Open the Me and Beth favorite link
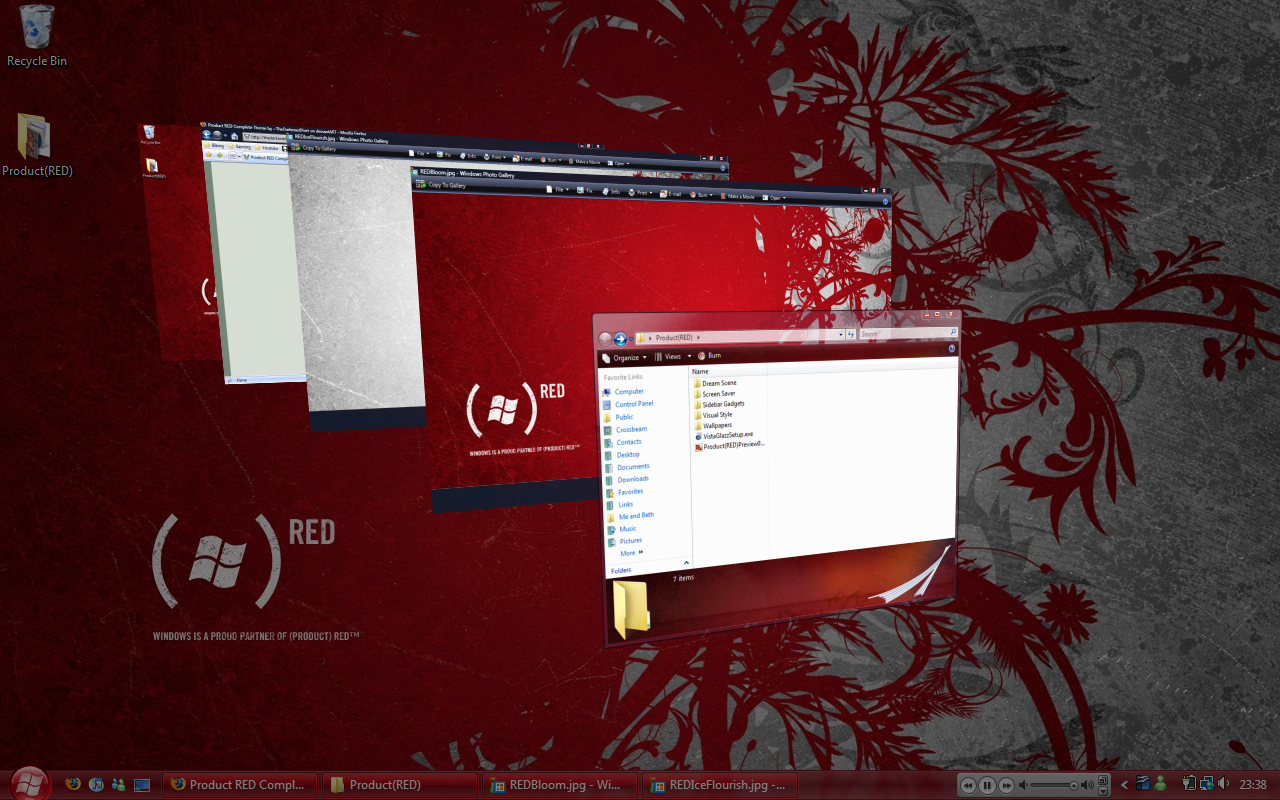 (636, 515)
